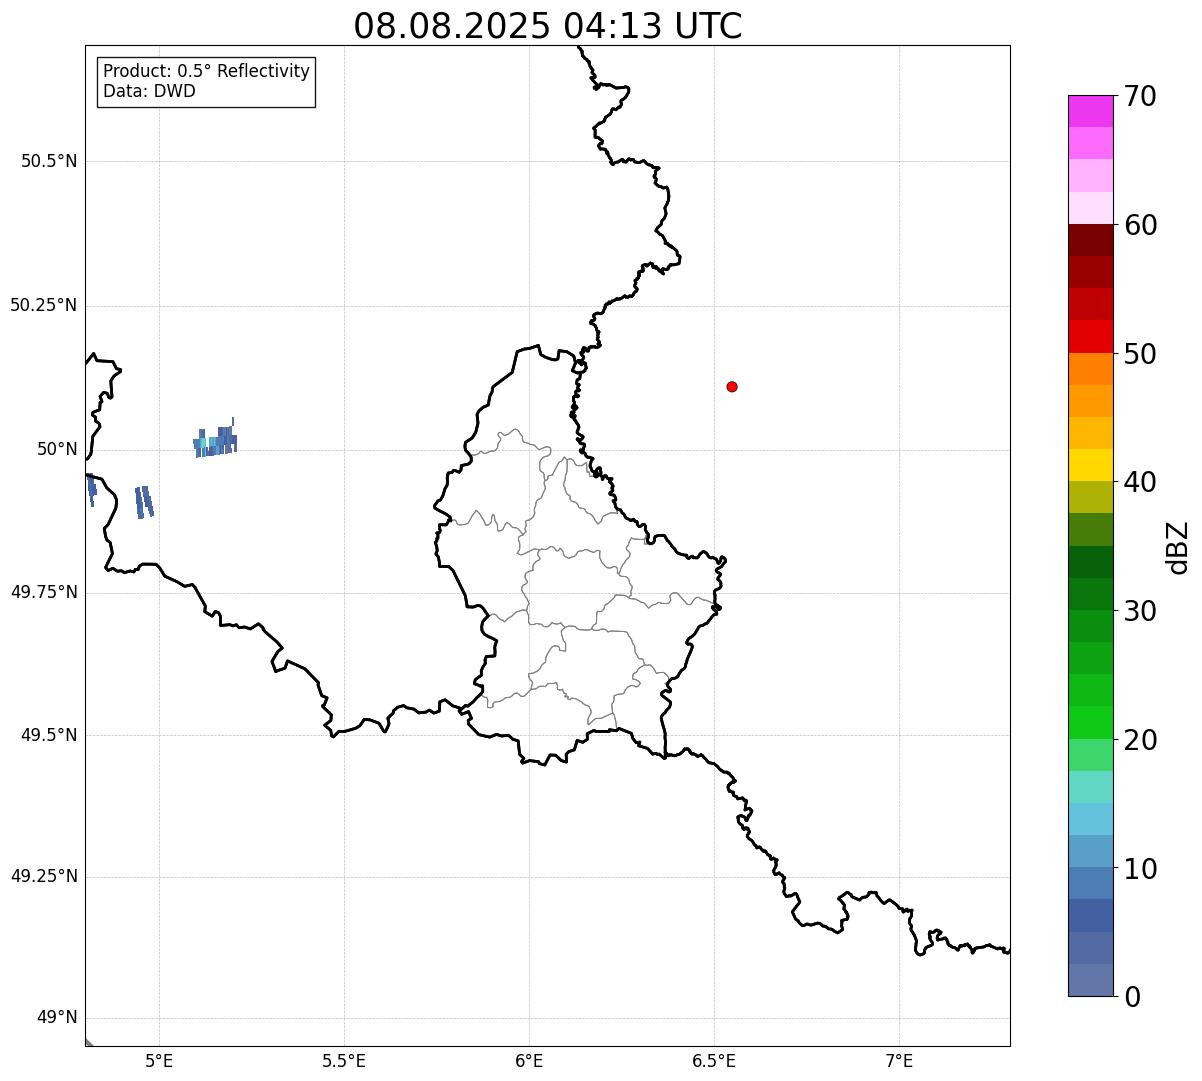The width and height of the screenshot is (1202, 1081).
Task: Click the 6.5°E longitude label
Action: (714, 1060)
